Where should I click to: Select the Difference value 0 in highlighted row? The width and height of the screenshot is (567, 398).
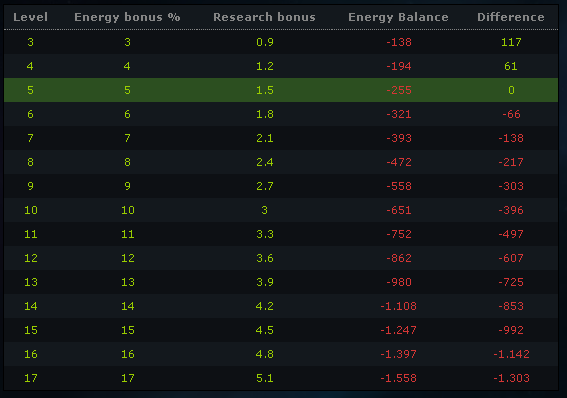511,90
